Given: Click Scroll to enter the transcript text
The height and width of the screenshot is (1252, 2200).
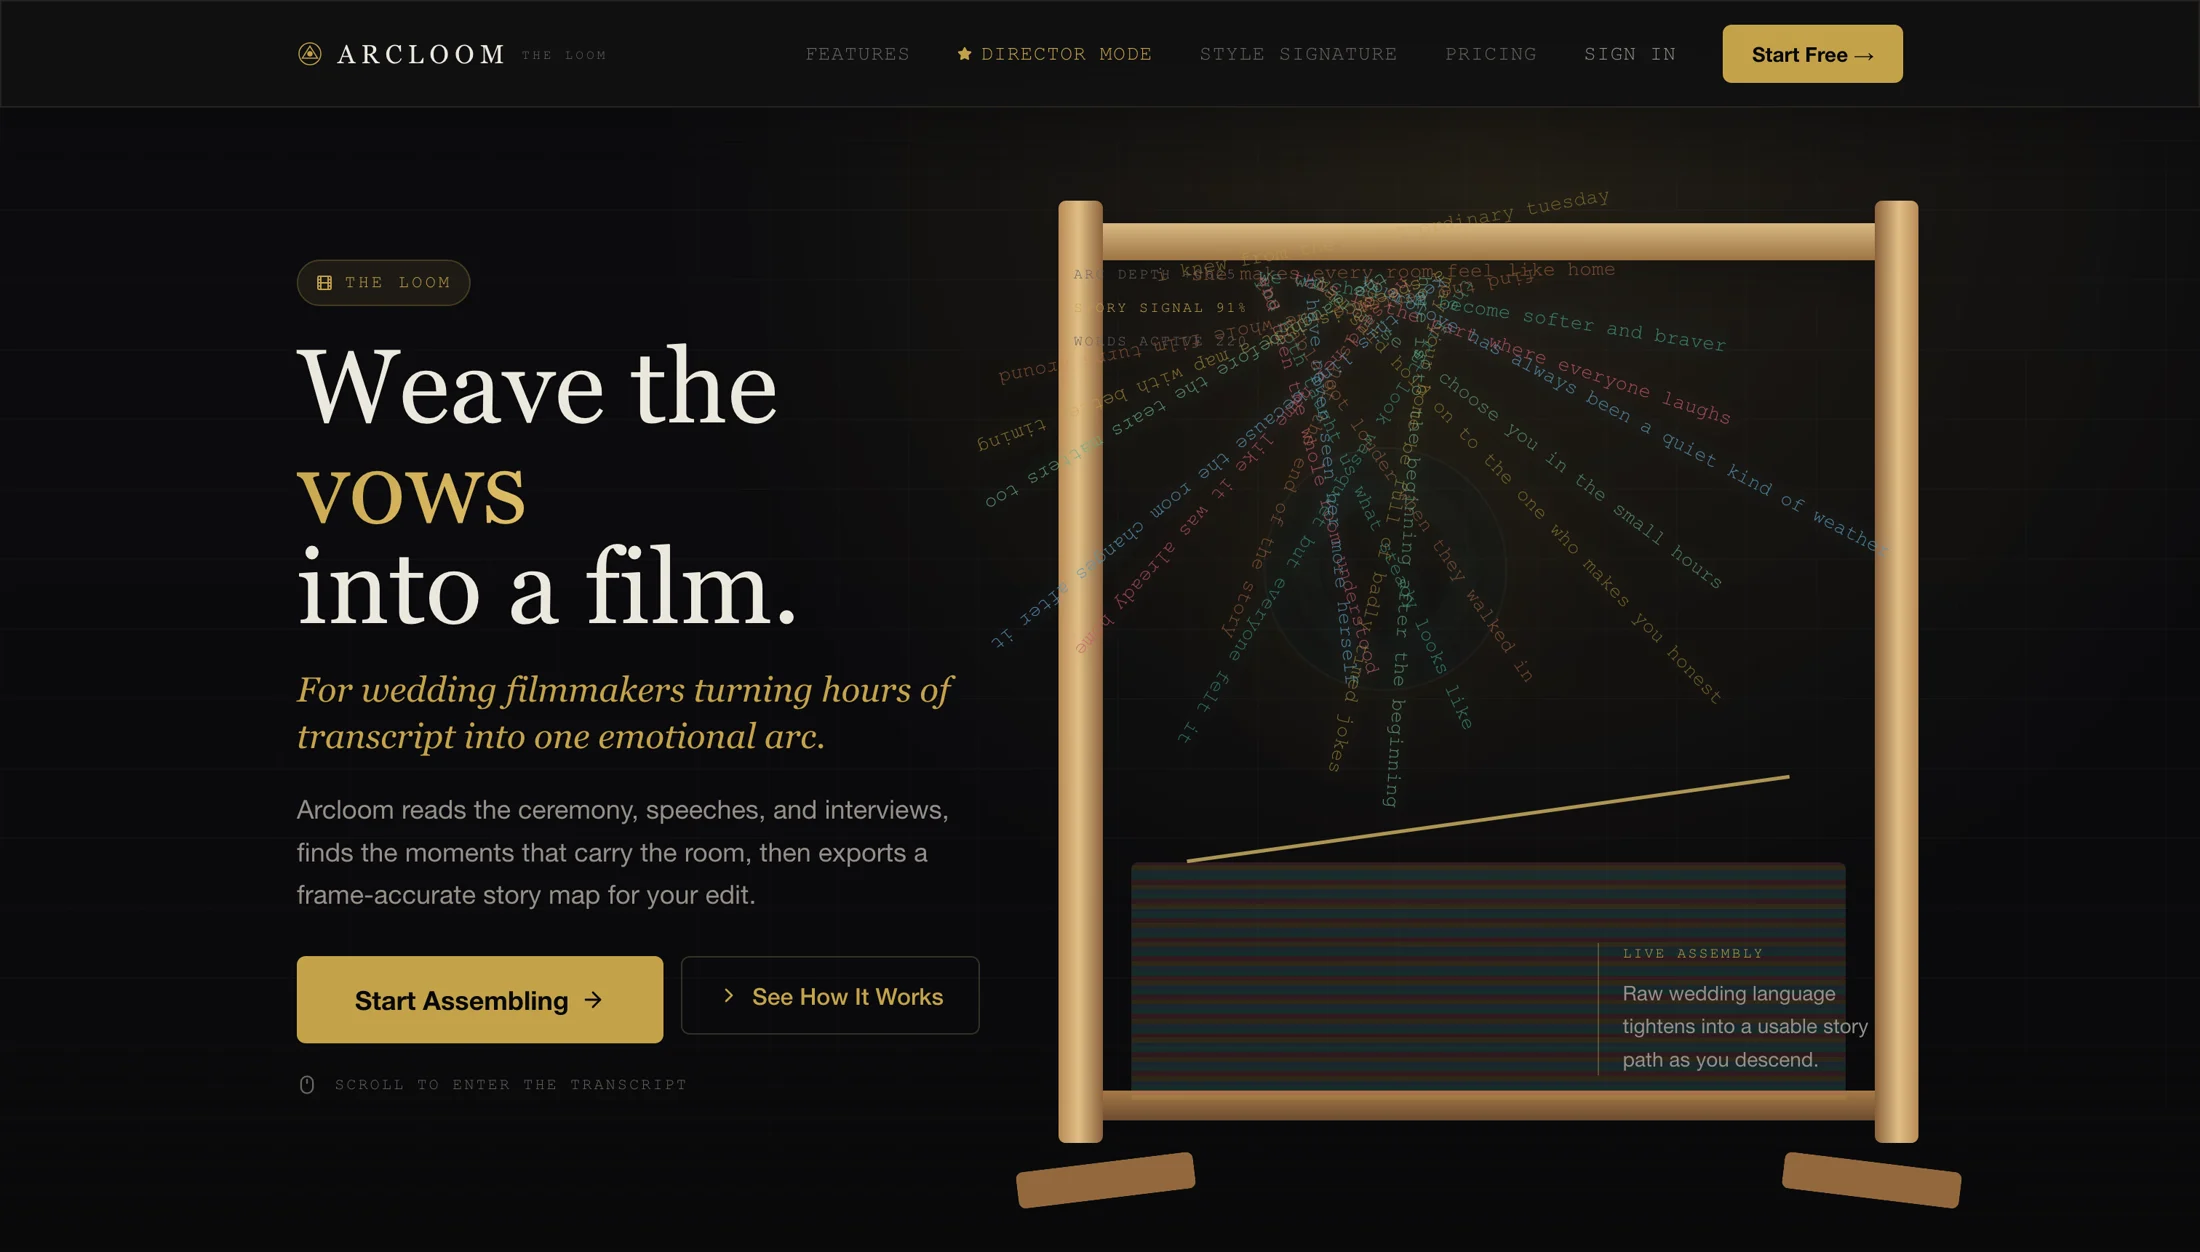Looking at the screenshot, I should tap(511, 1085).
